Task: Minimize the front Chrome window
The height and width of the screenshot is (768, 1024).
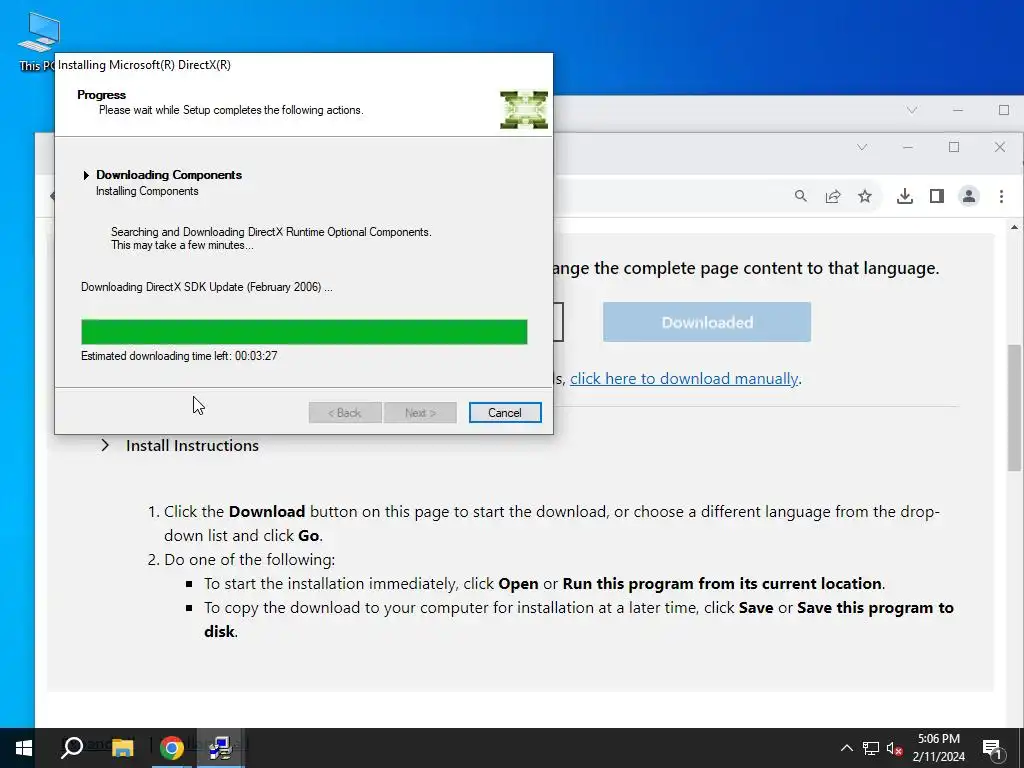Action: [908, 148]
